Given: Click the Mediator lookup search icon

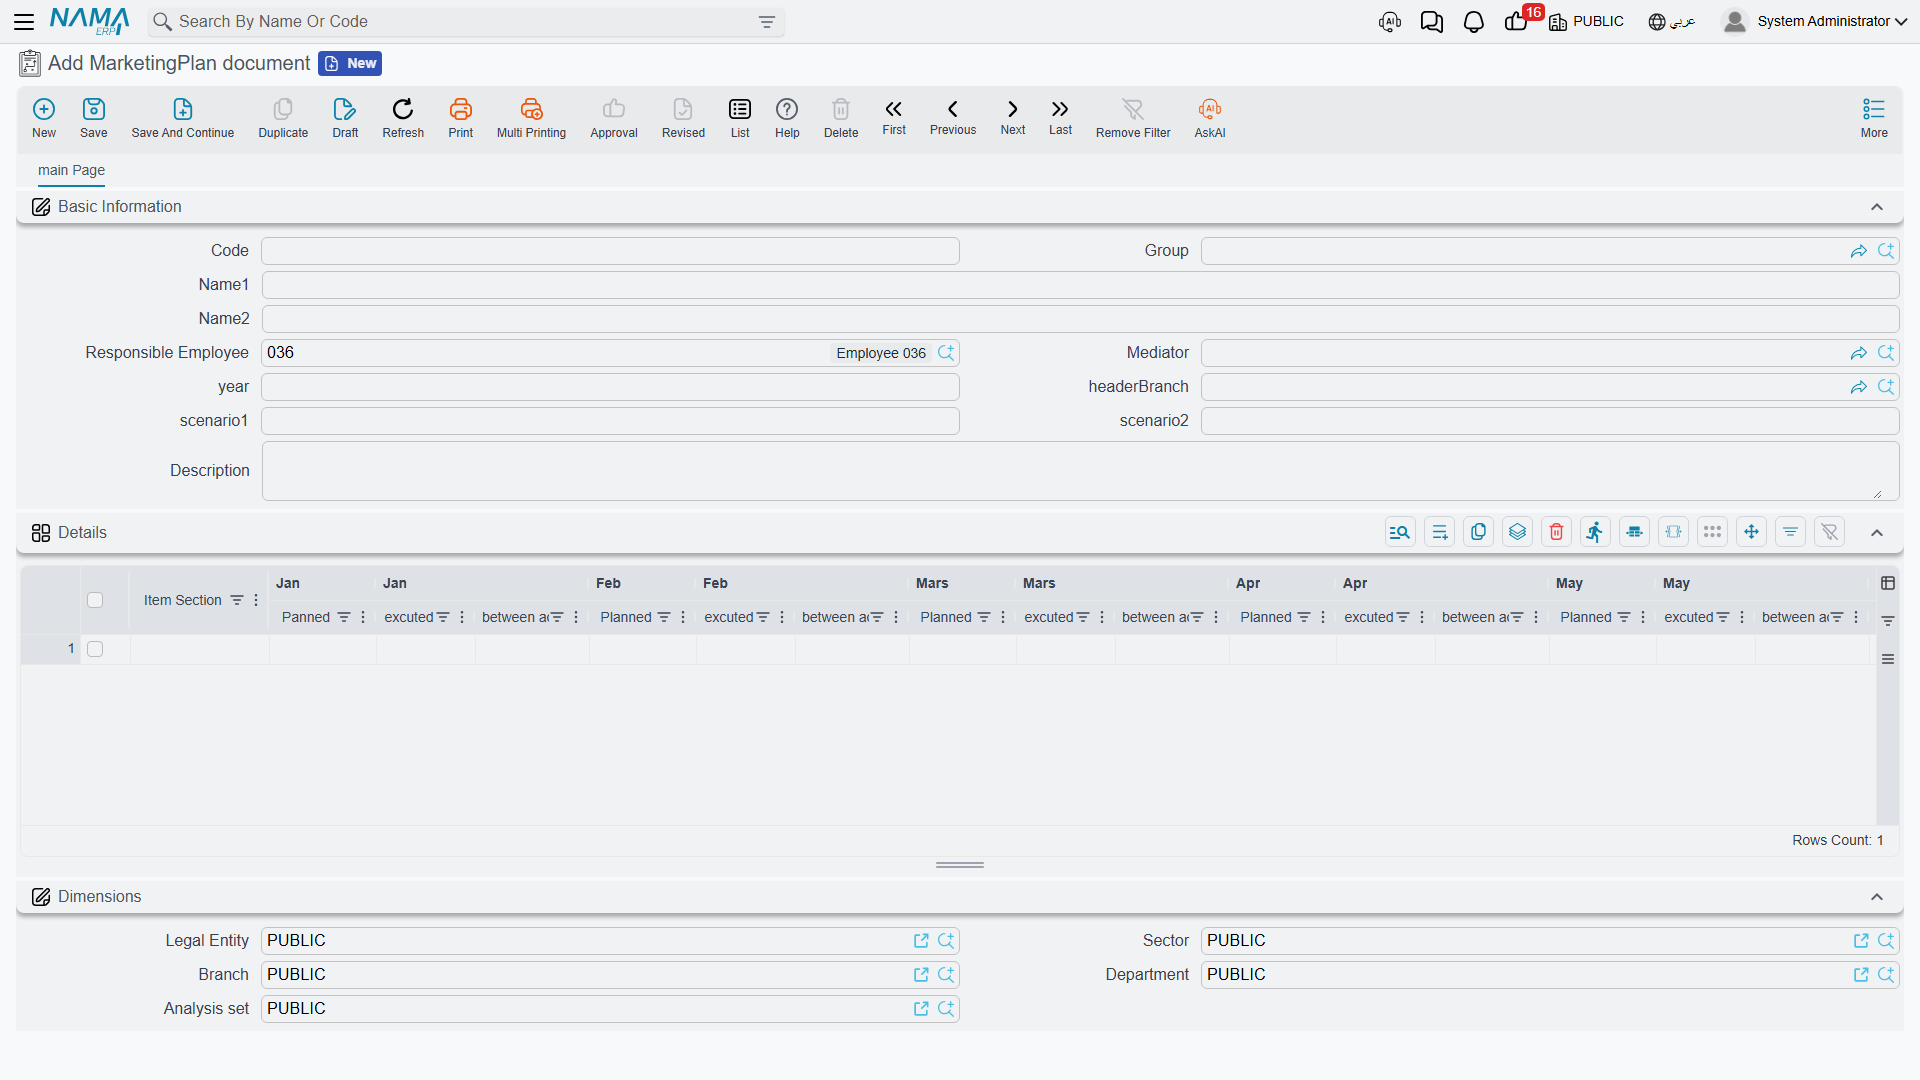Looking at the screenshot, I should pyautogui.click(x=1886, y=353).
